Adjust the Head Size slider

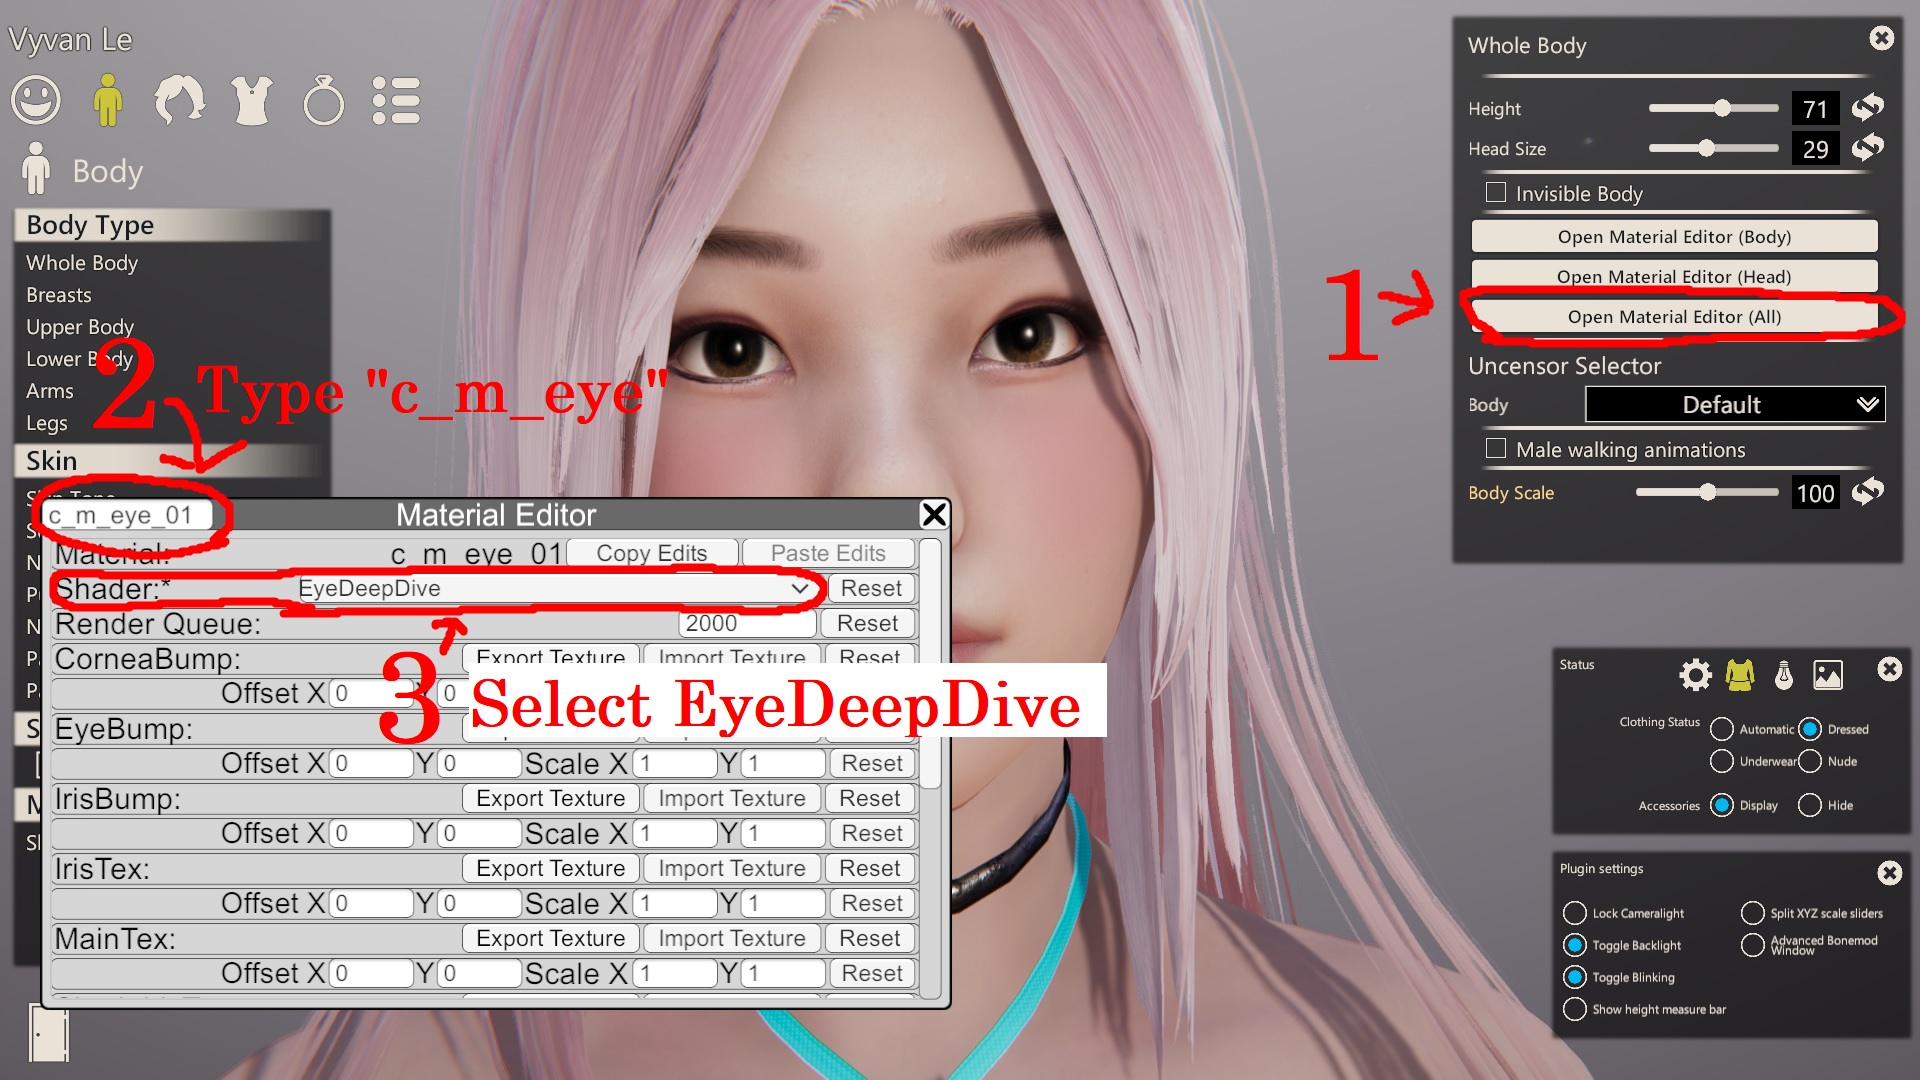point(1712,148)
